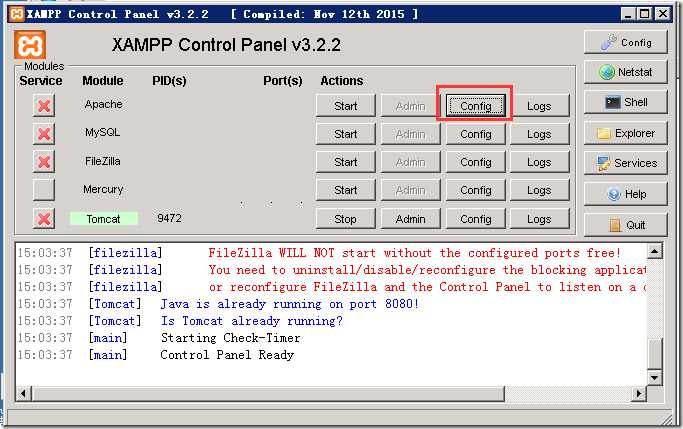Screen dimensions: 683x429
Task: Open FileZilla Logs menu
Action: (539, 162)
